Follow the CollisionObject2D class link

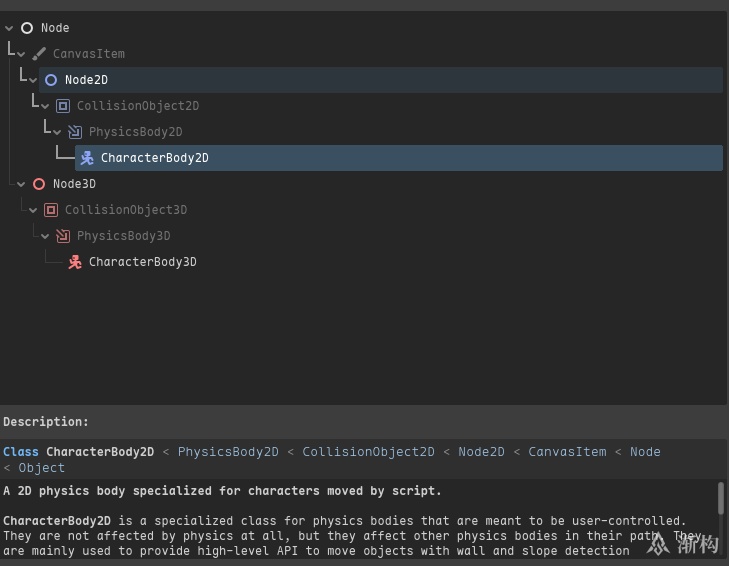(368, 452)
